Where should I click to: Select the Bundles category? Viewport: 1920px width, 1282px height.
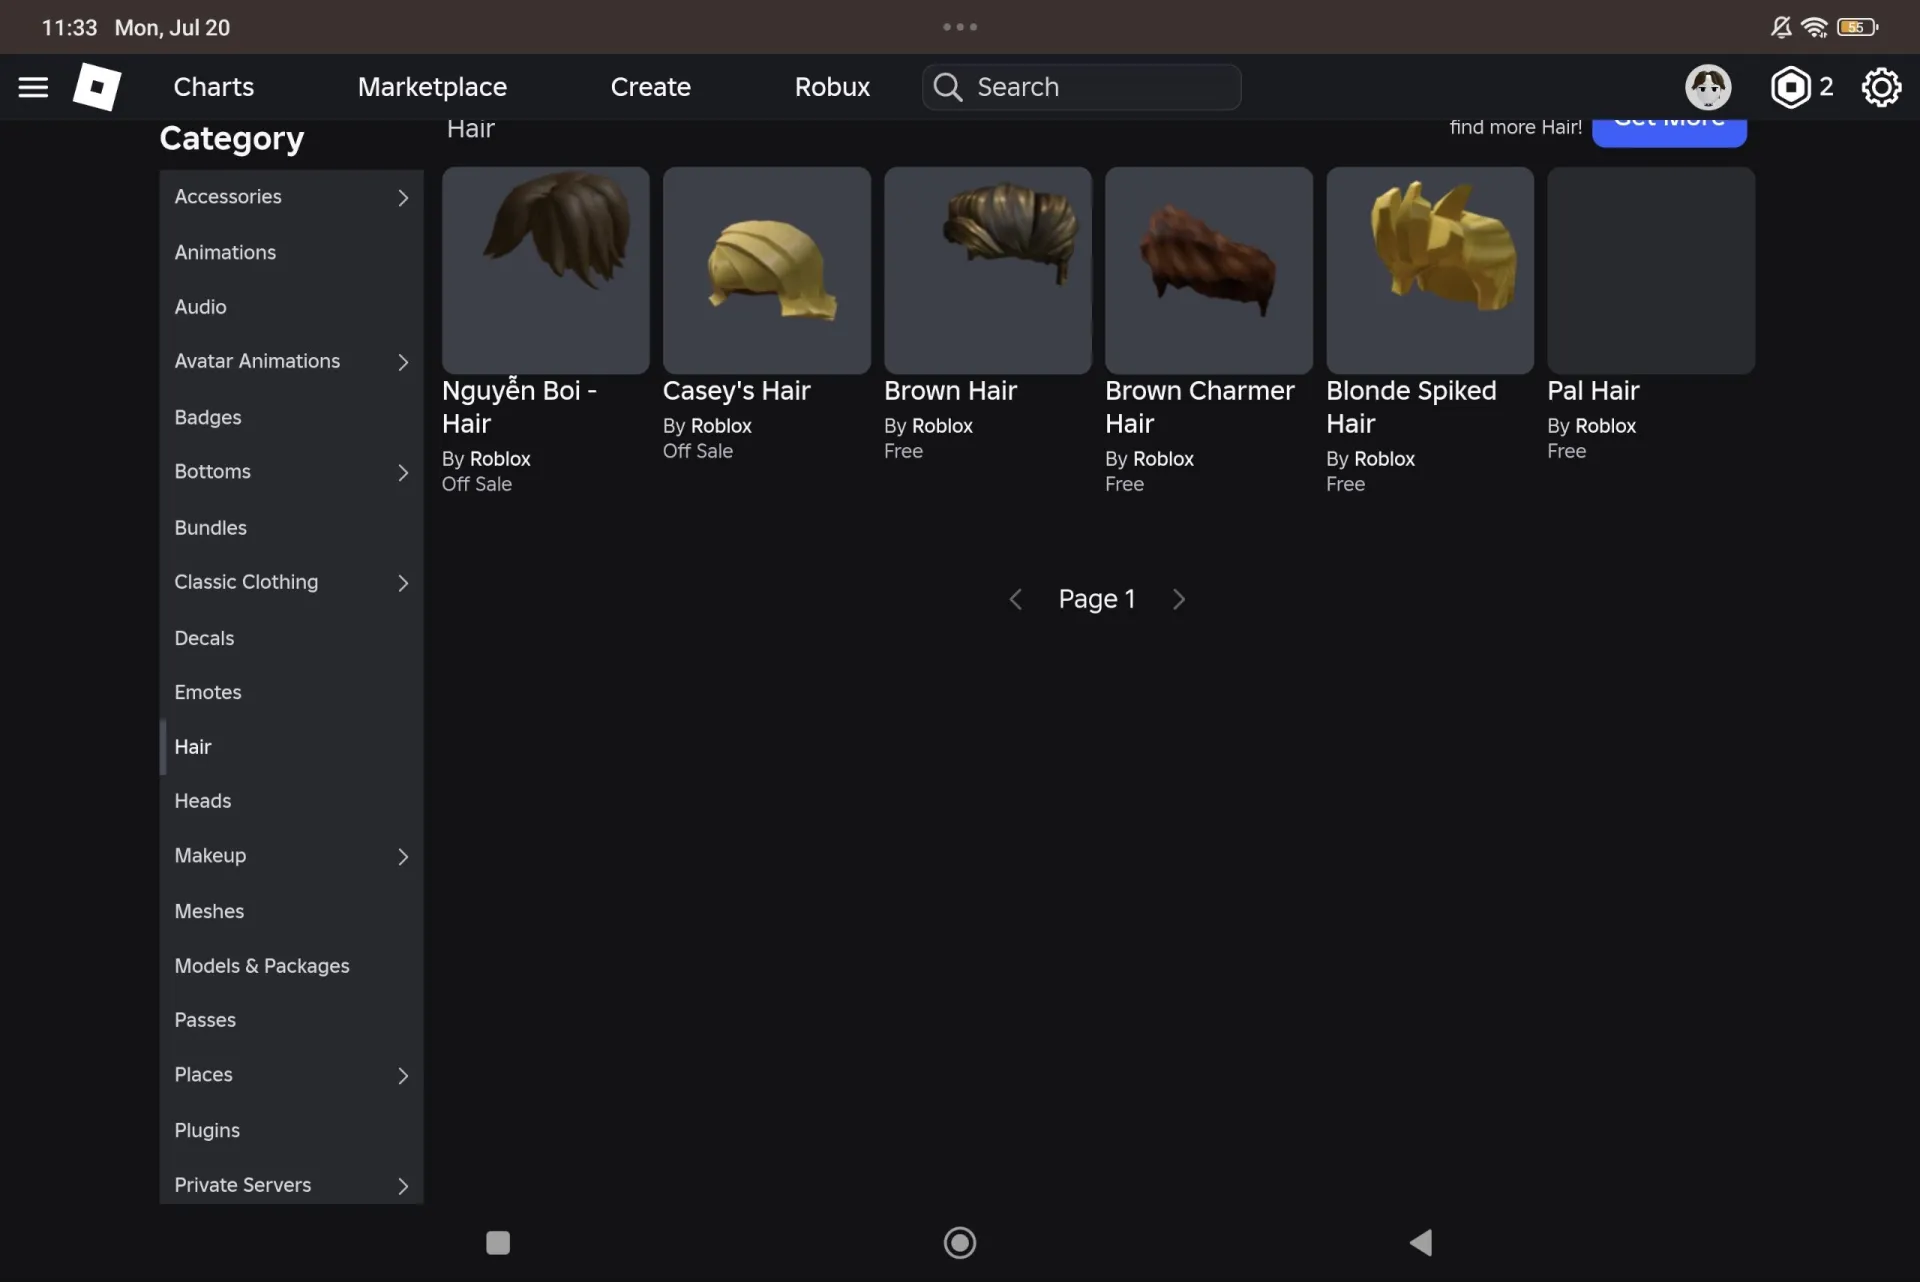point(291,528)
